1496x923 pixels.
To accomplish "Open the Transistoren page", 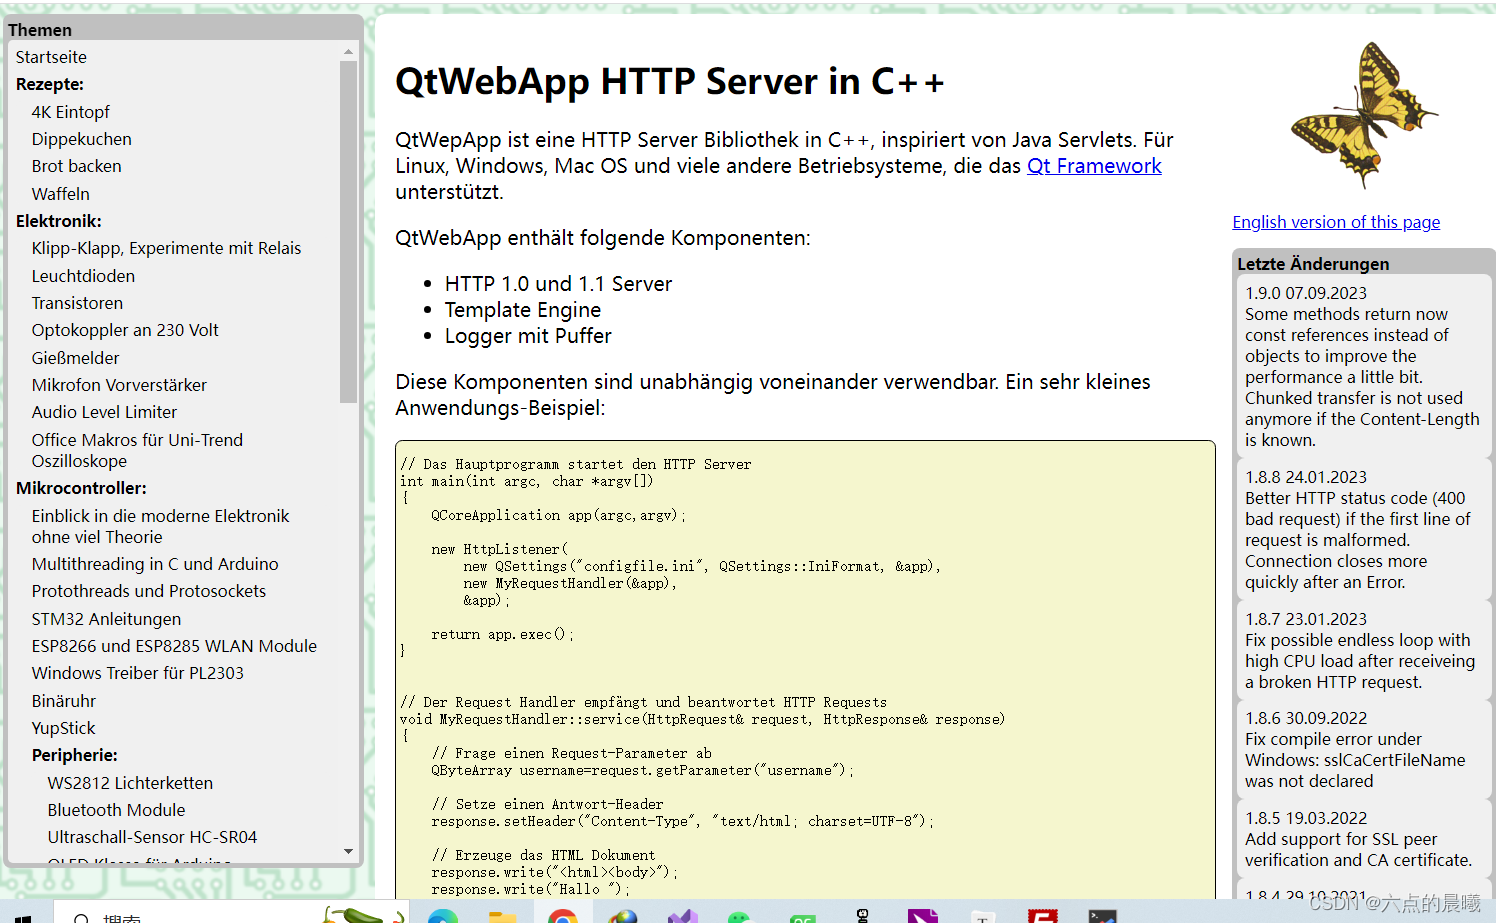I will coord(77,303).
